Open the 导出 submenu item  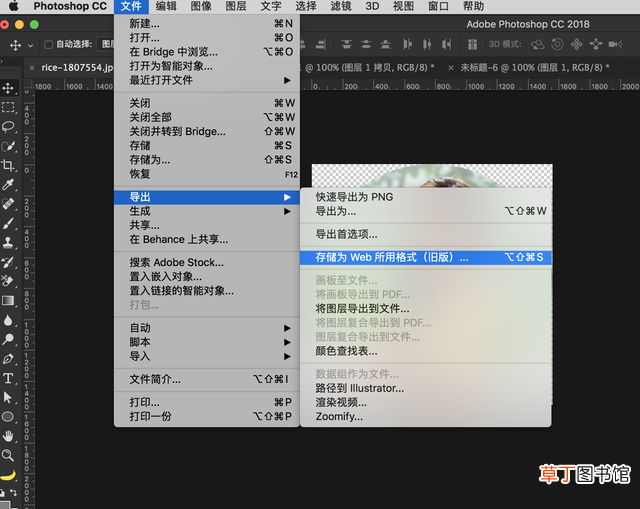click(207, 197)
